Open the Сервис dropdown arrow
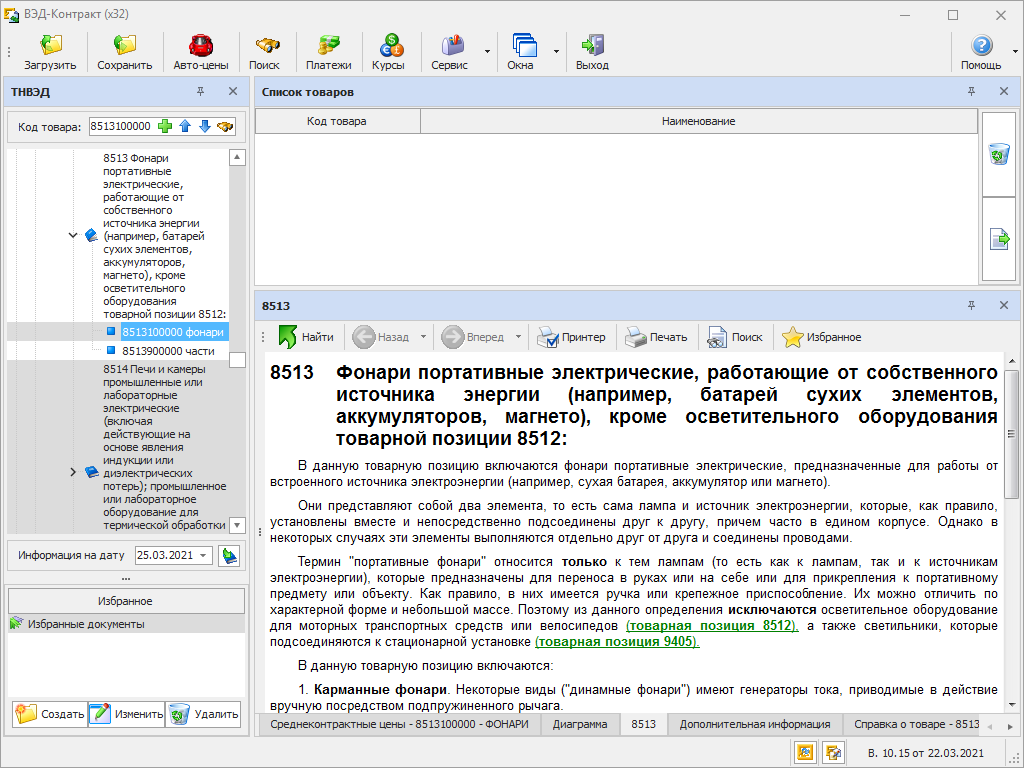Image resolution: width=1024 pixels, height=768 pixels. (487, 52)
